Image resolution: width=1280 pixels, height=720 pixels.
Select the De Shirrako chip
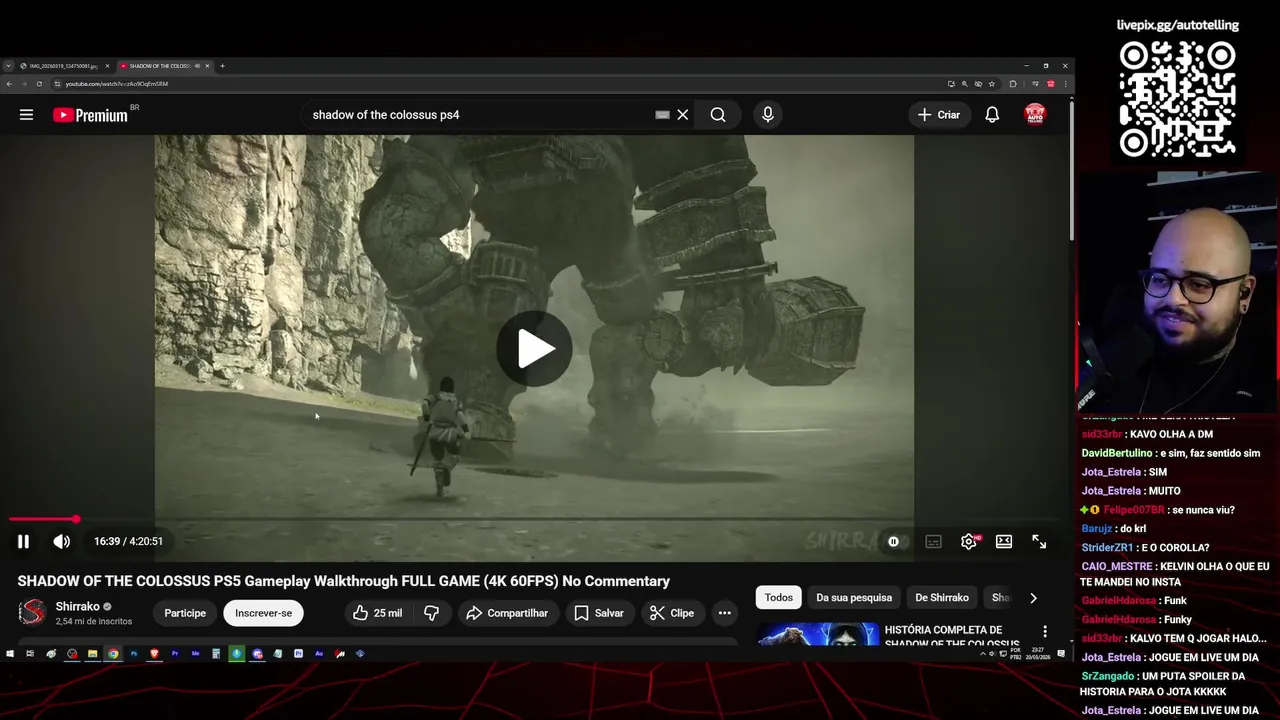pos(942,598)
